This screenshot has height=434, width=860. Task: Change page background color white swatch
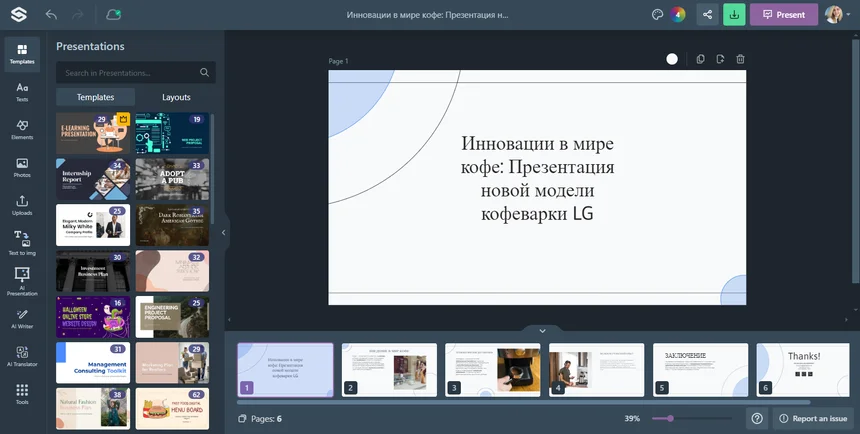pos(672,59)
